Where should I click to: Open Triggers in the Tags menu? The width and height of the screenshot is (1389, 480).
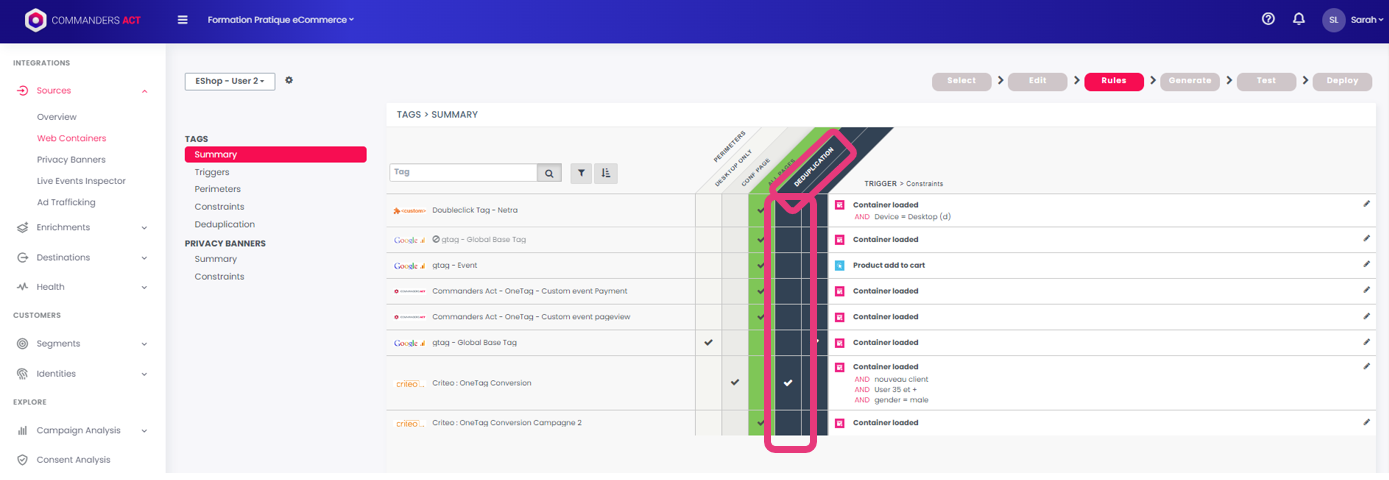point(212,172)
